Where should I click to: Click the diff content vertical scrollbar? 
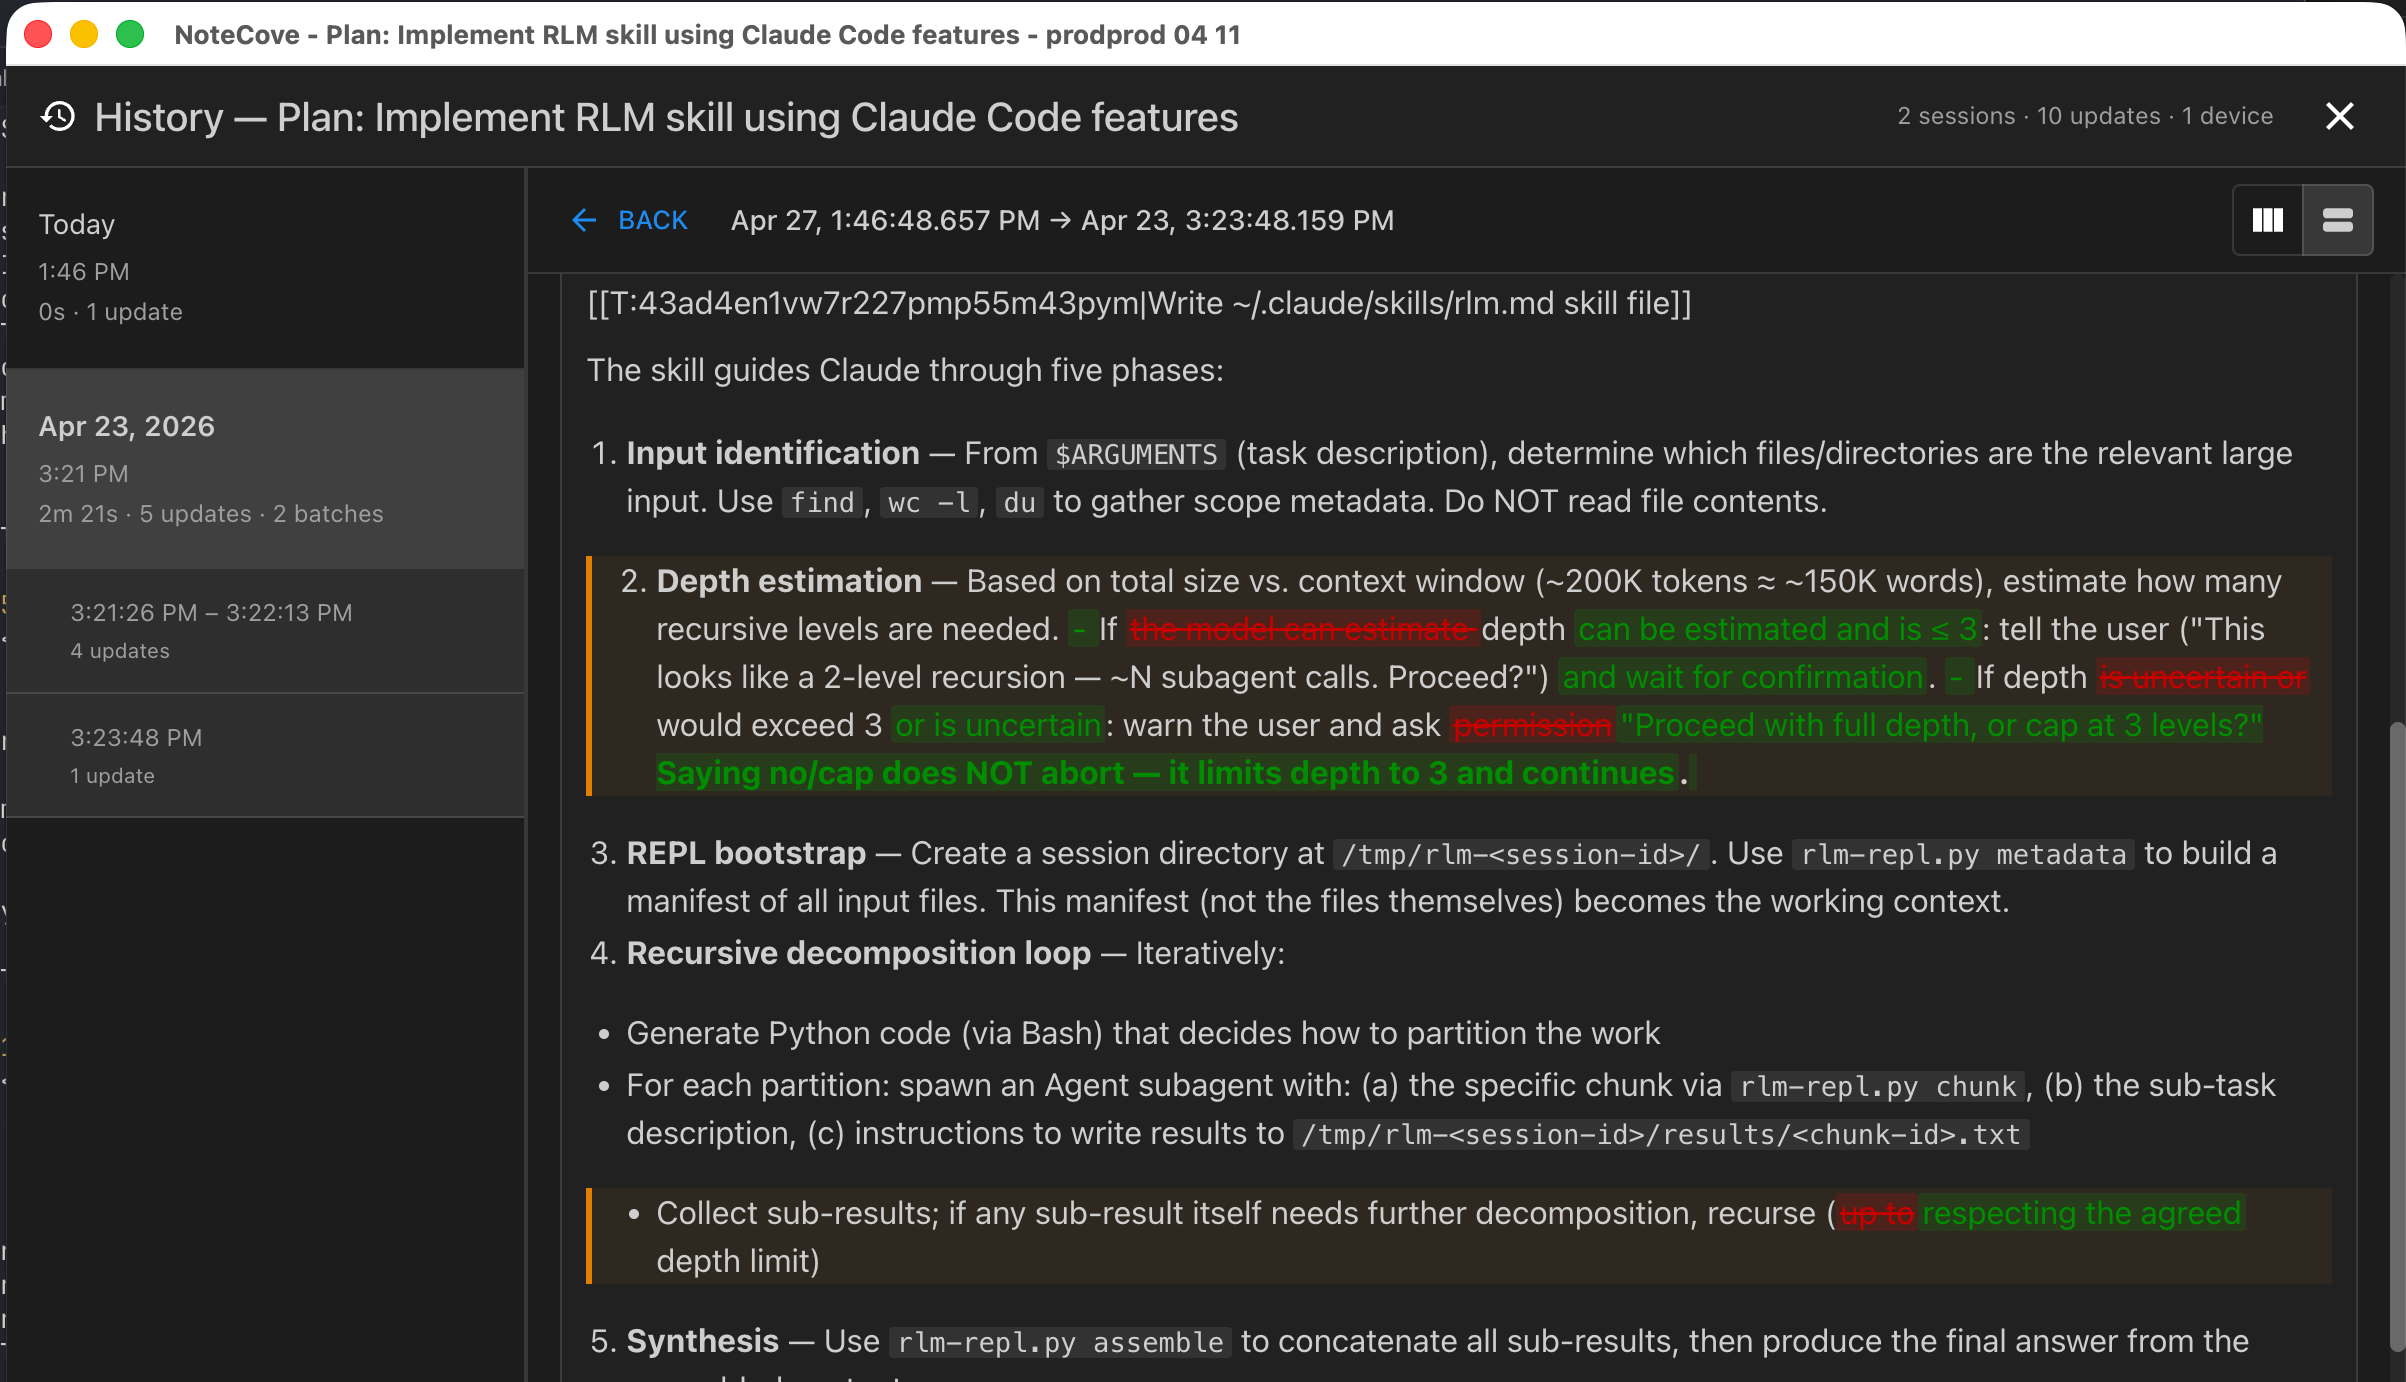[2396, 1035]
